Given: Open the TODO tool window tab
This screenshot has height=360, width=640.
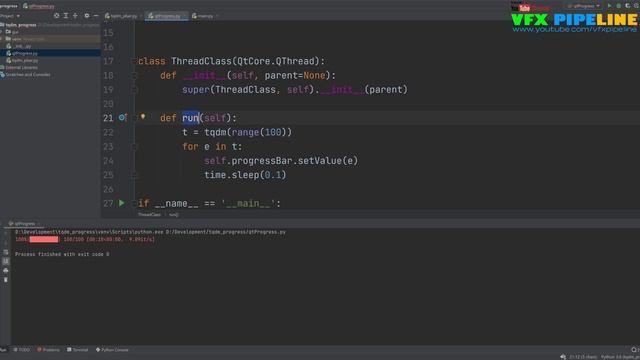Looking at the screenshot, I should pos(22,350).
